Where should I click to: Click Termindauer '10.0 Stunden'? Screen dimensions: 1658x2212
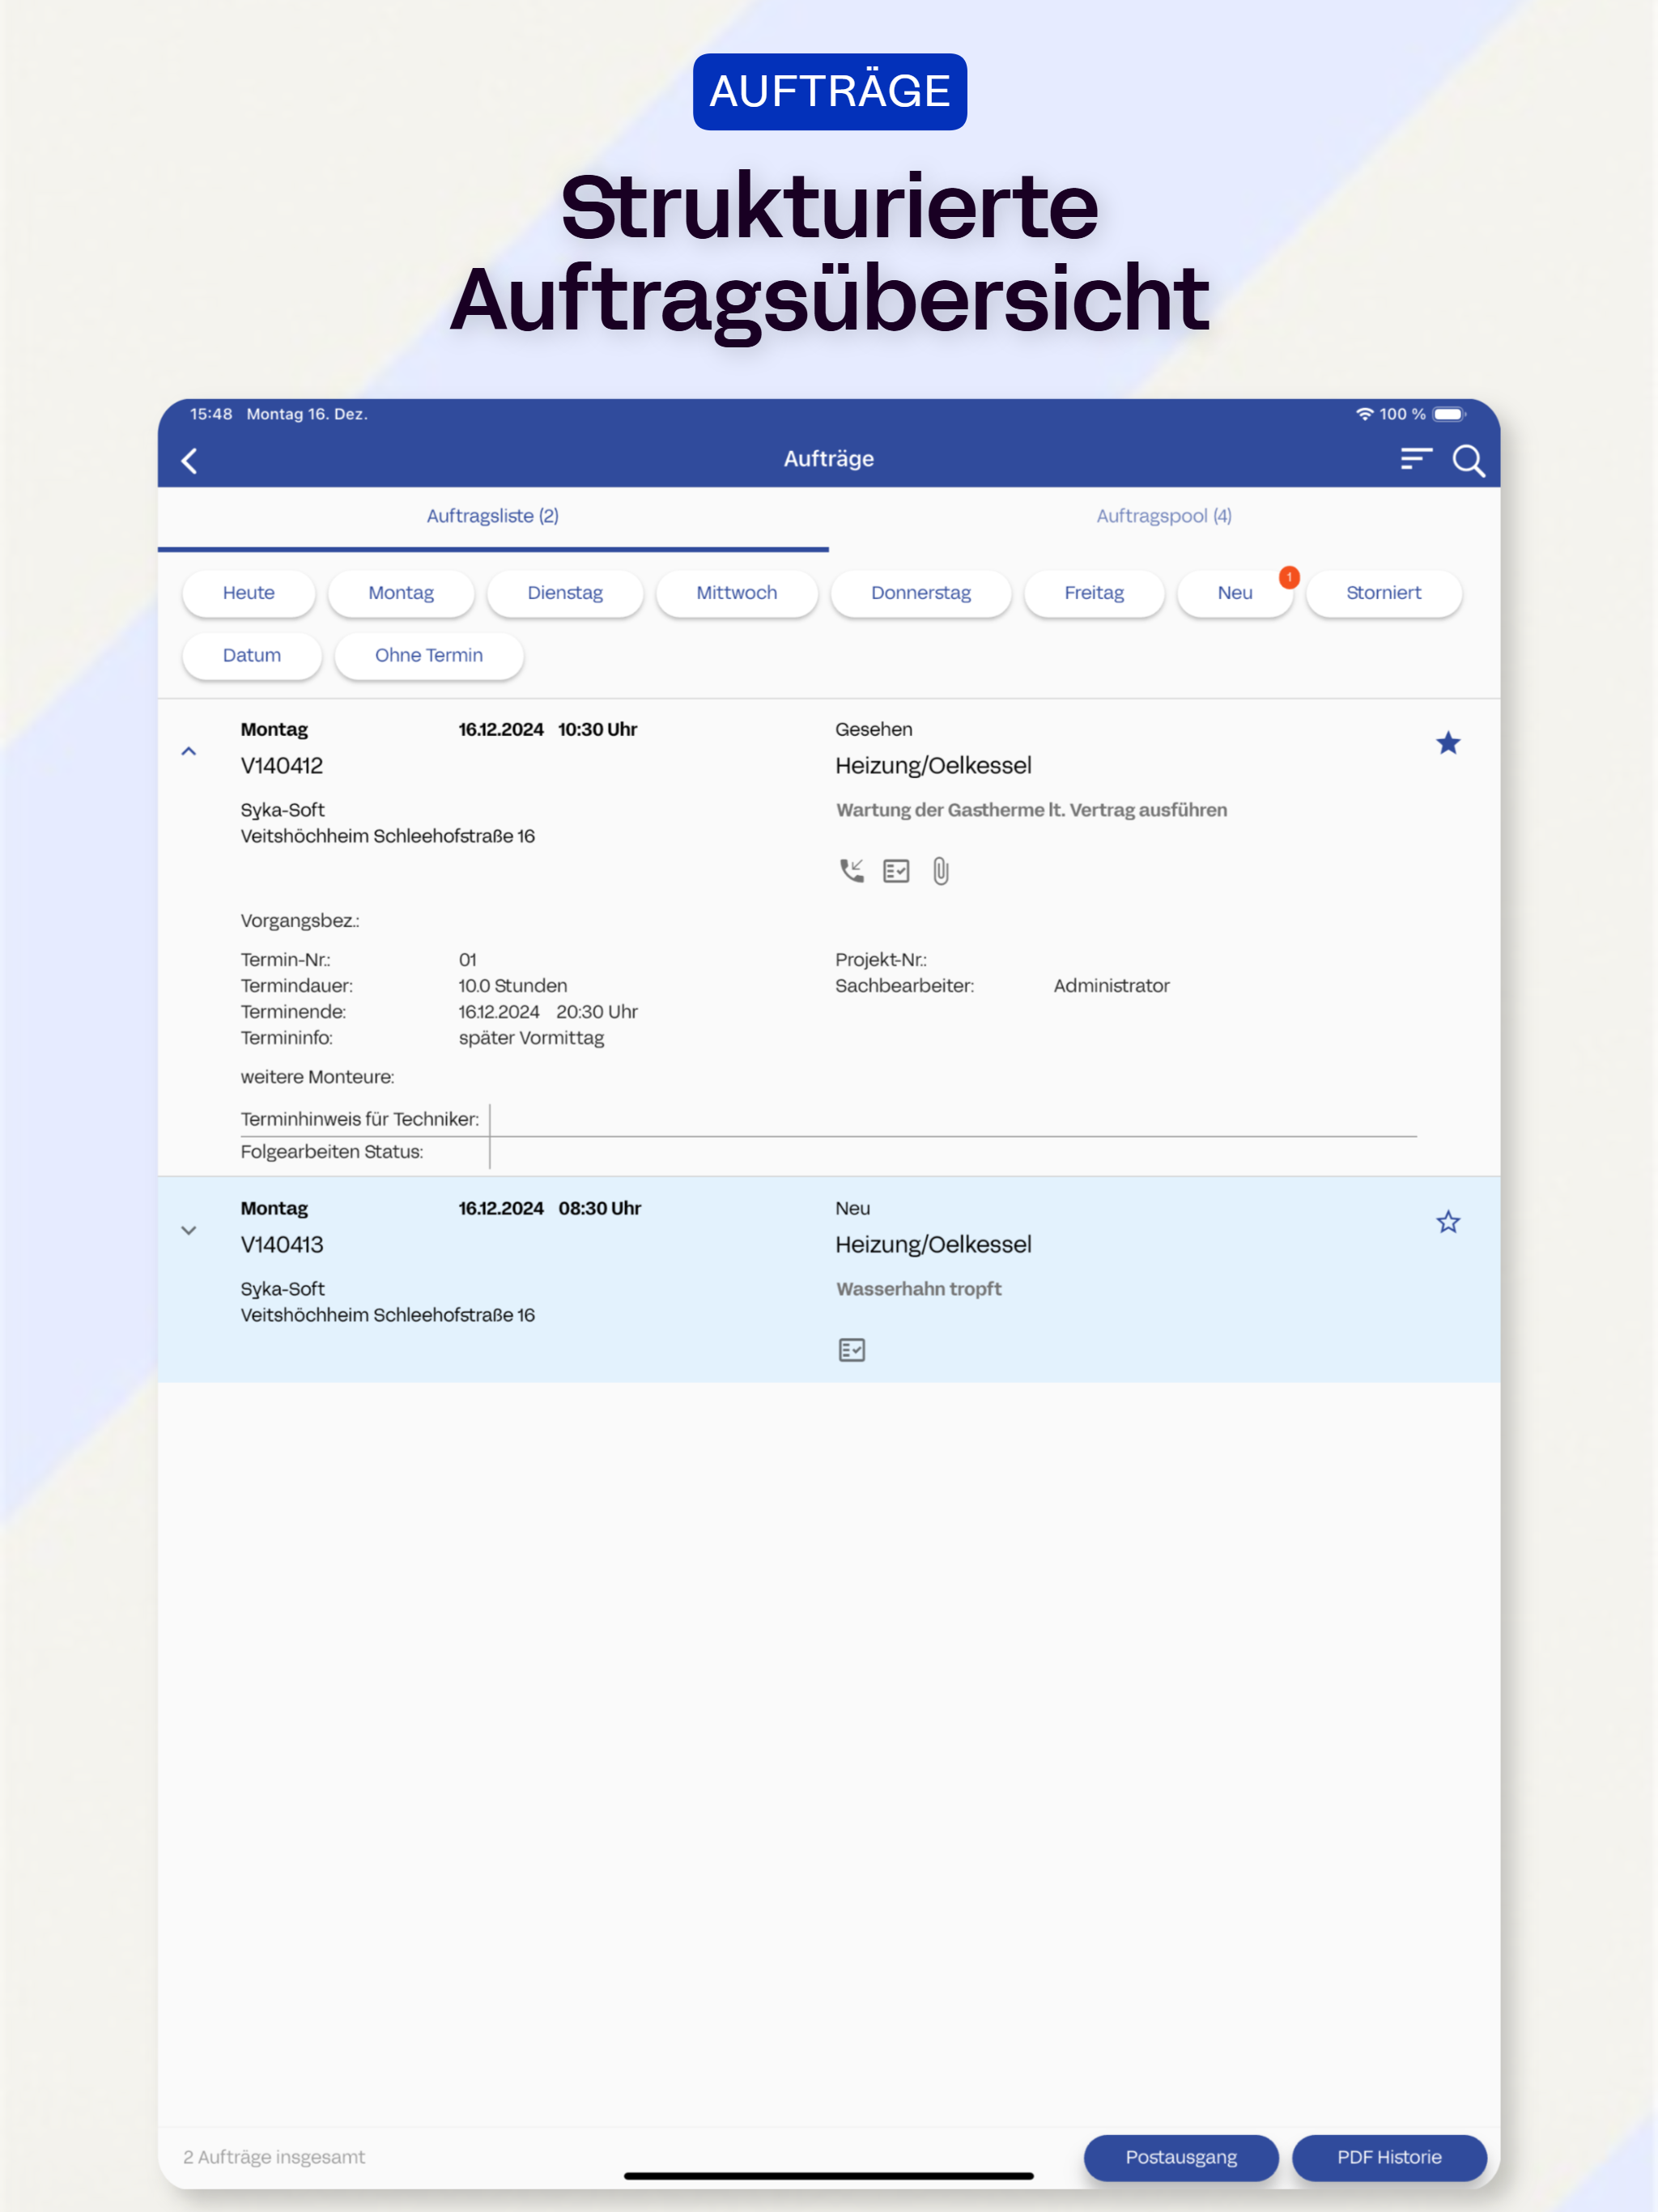[x=513, y=985]
